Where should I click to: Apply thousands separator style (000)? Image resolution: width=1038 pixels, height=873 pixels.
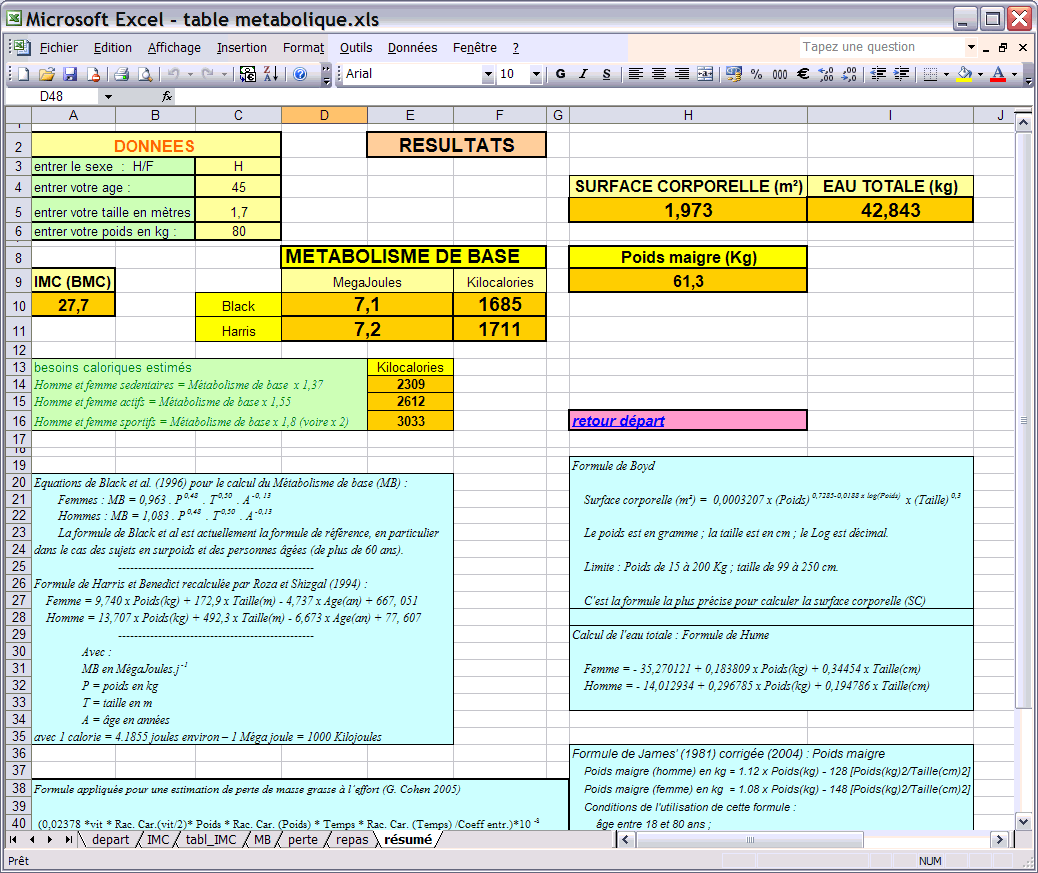tap(780, 74)
